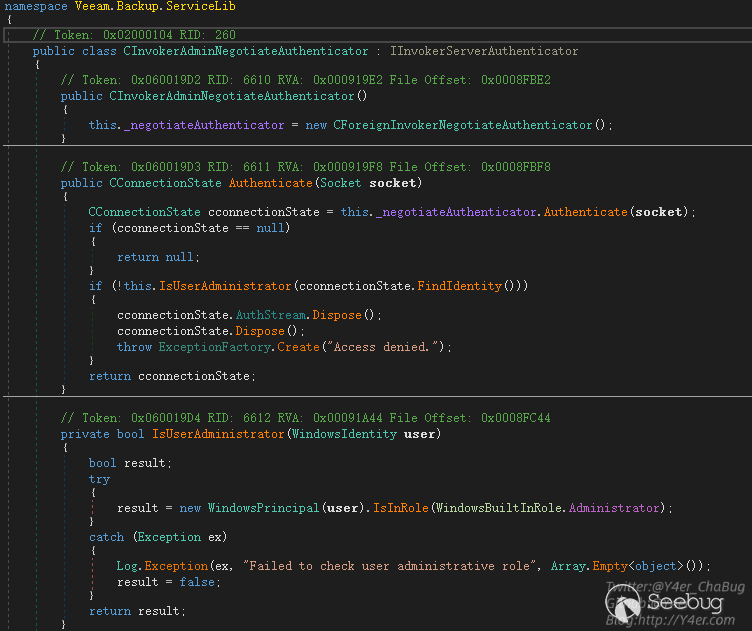Click the Log class in catch block
This screenshot has width=752, height=631.
[127, 566]
